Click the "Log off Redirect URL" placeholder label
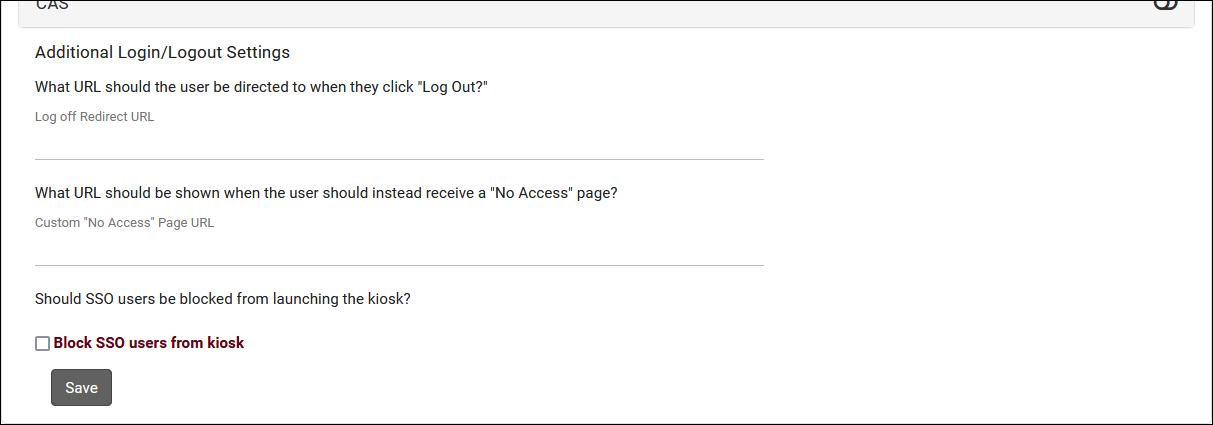The height and width of the screenshot is (425, 1213). click(x=95, y=117)
